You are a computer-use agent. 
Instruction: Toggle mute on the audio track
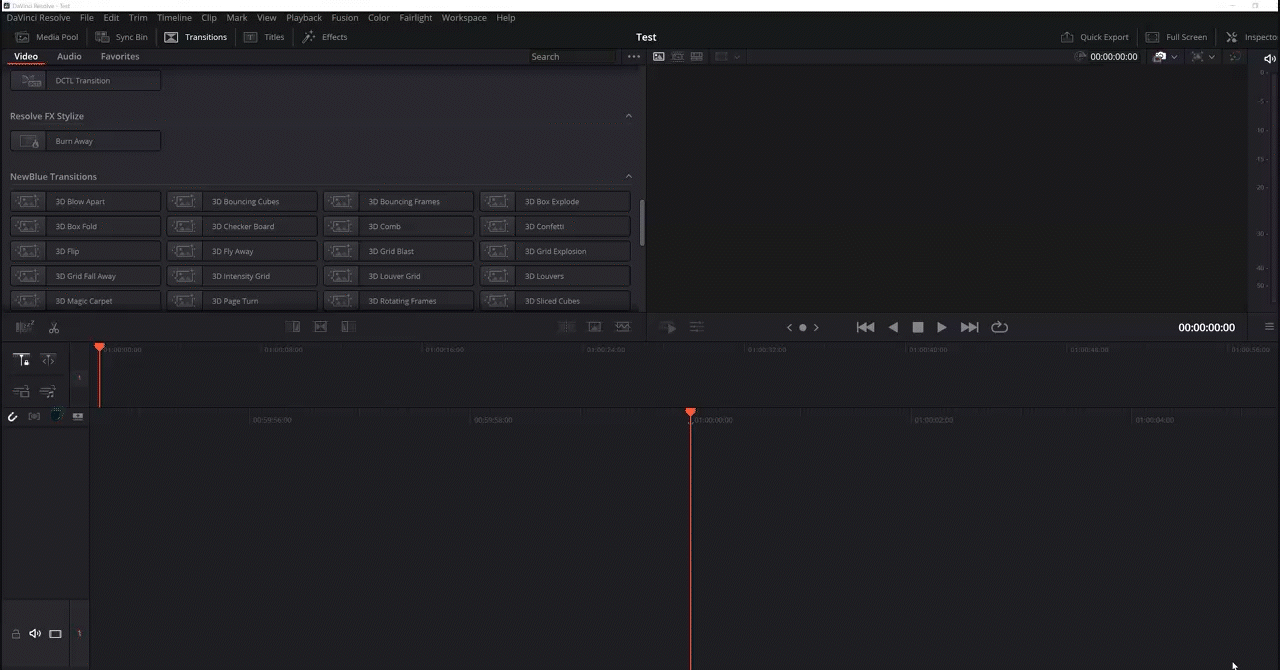pos(35,633)
